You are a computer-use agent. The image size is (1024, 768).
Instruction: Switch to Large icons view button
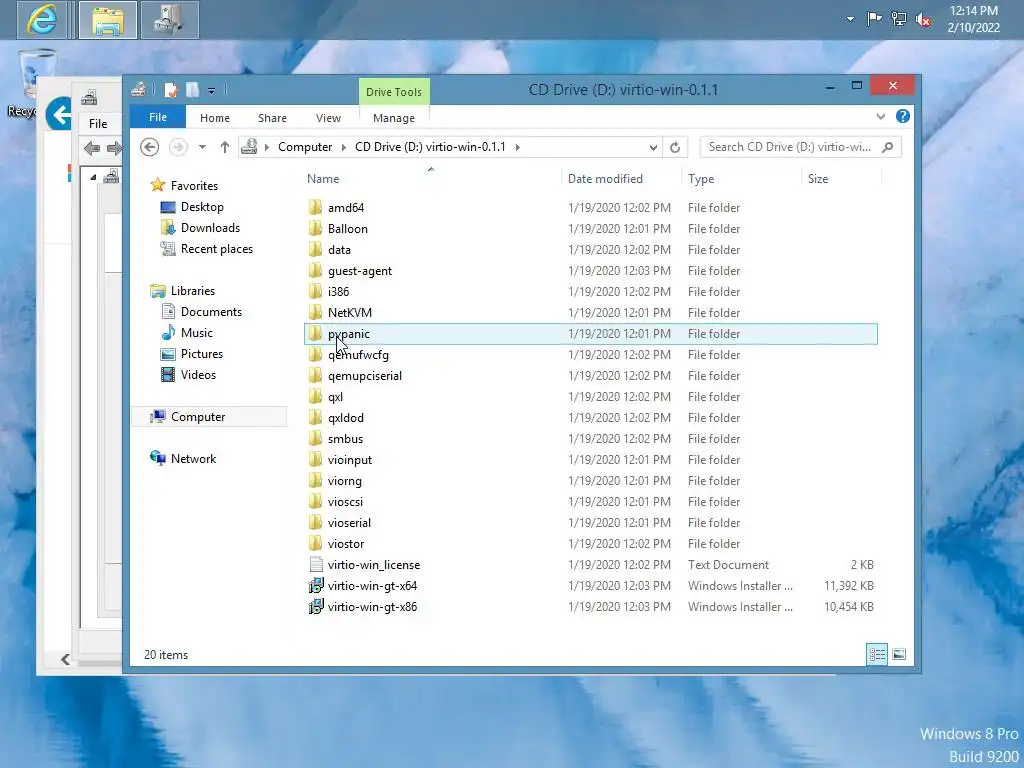(x=899, y=654)
